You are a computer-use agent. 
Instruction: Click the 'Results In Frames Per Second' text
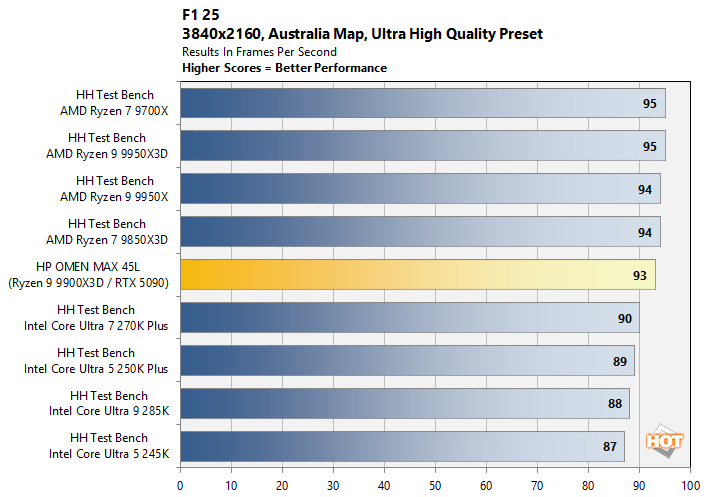259,52
